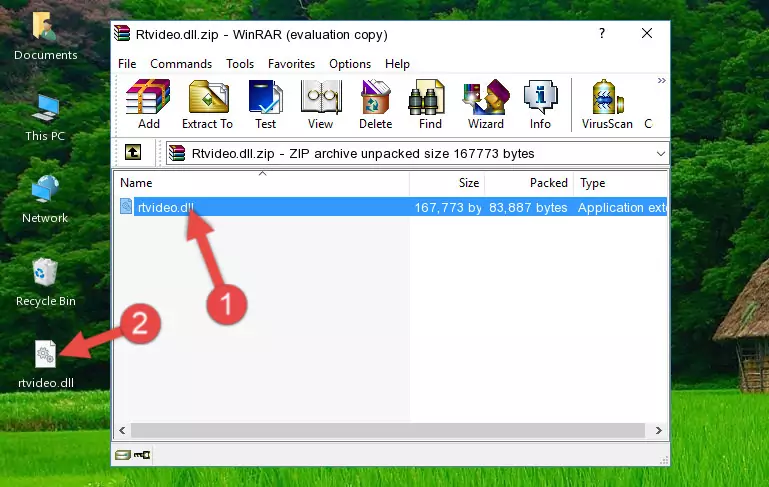
Task: Show archive Info
Action: click(540, 104)
